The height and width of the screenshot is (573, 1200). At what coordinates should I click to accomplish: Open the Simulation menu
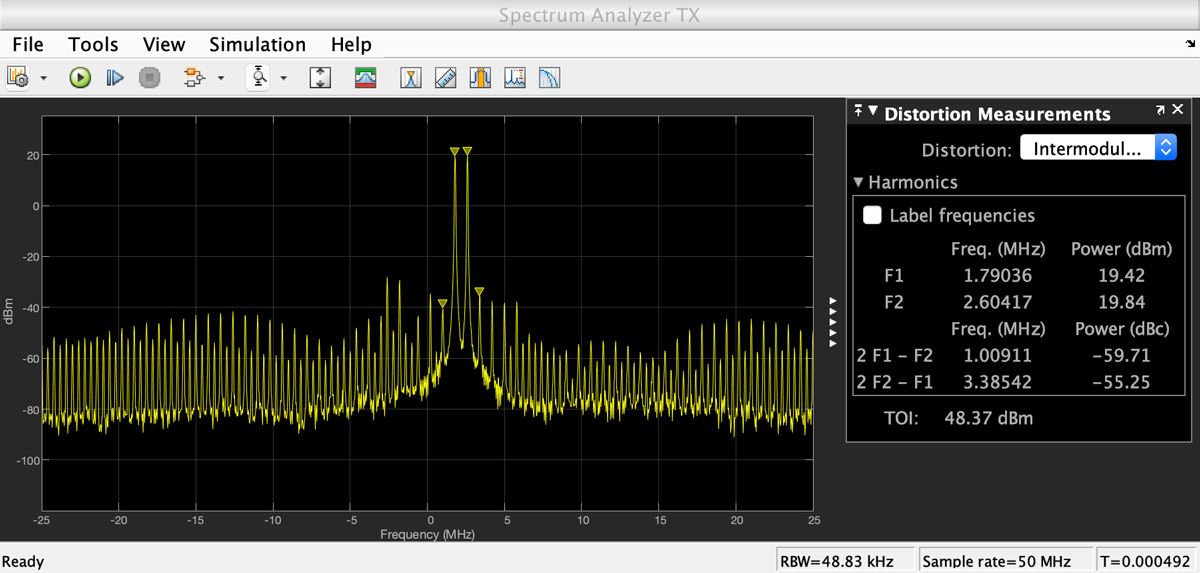point(257,45)
